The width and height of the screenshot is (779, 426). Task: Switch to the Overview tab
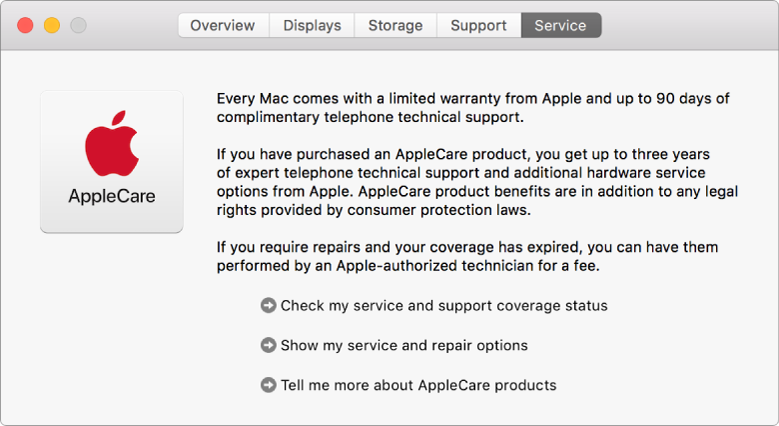(223, 25)
